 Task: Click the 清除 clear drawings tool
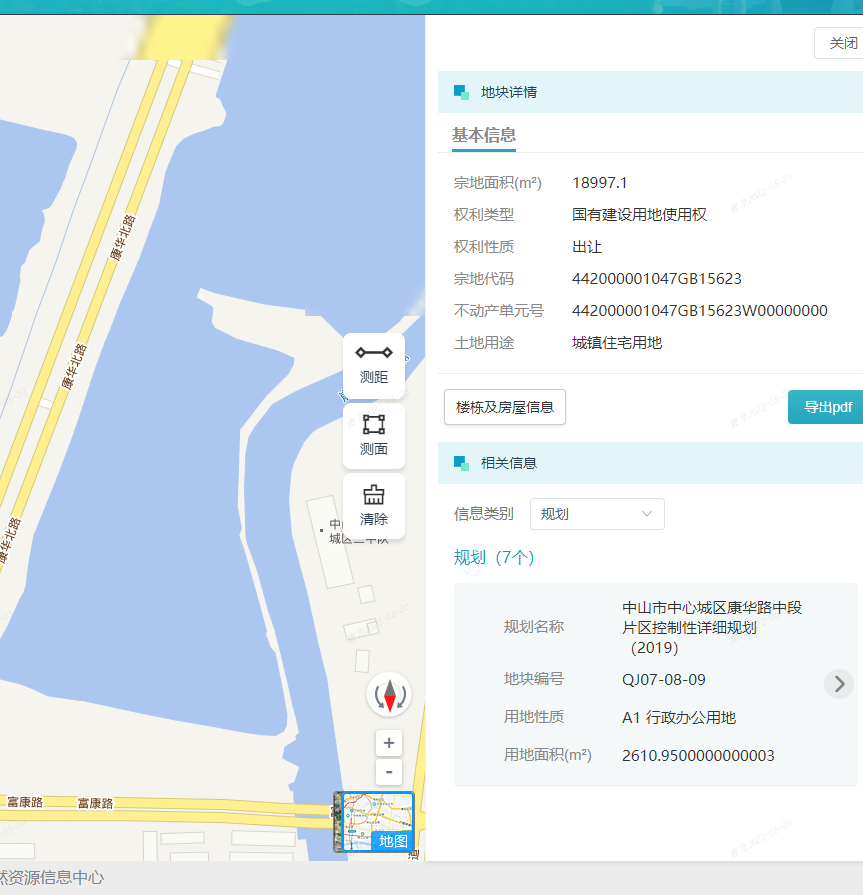point(374,505)
